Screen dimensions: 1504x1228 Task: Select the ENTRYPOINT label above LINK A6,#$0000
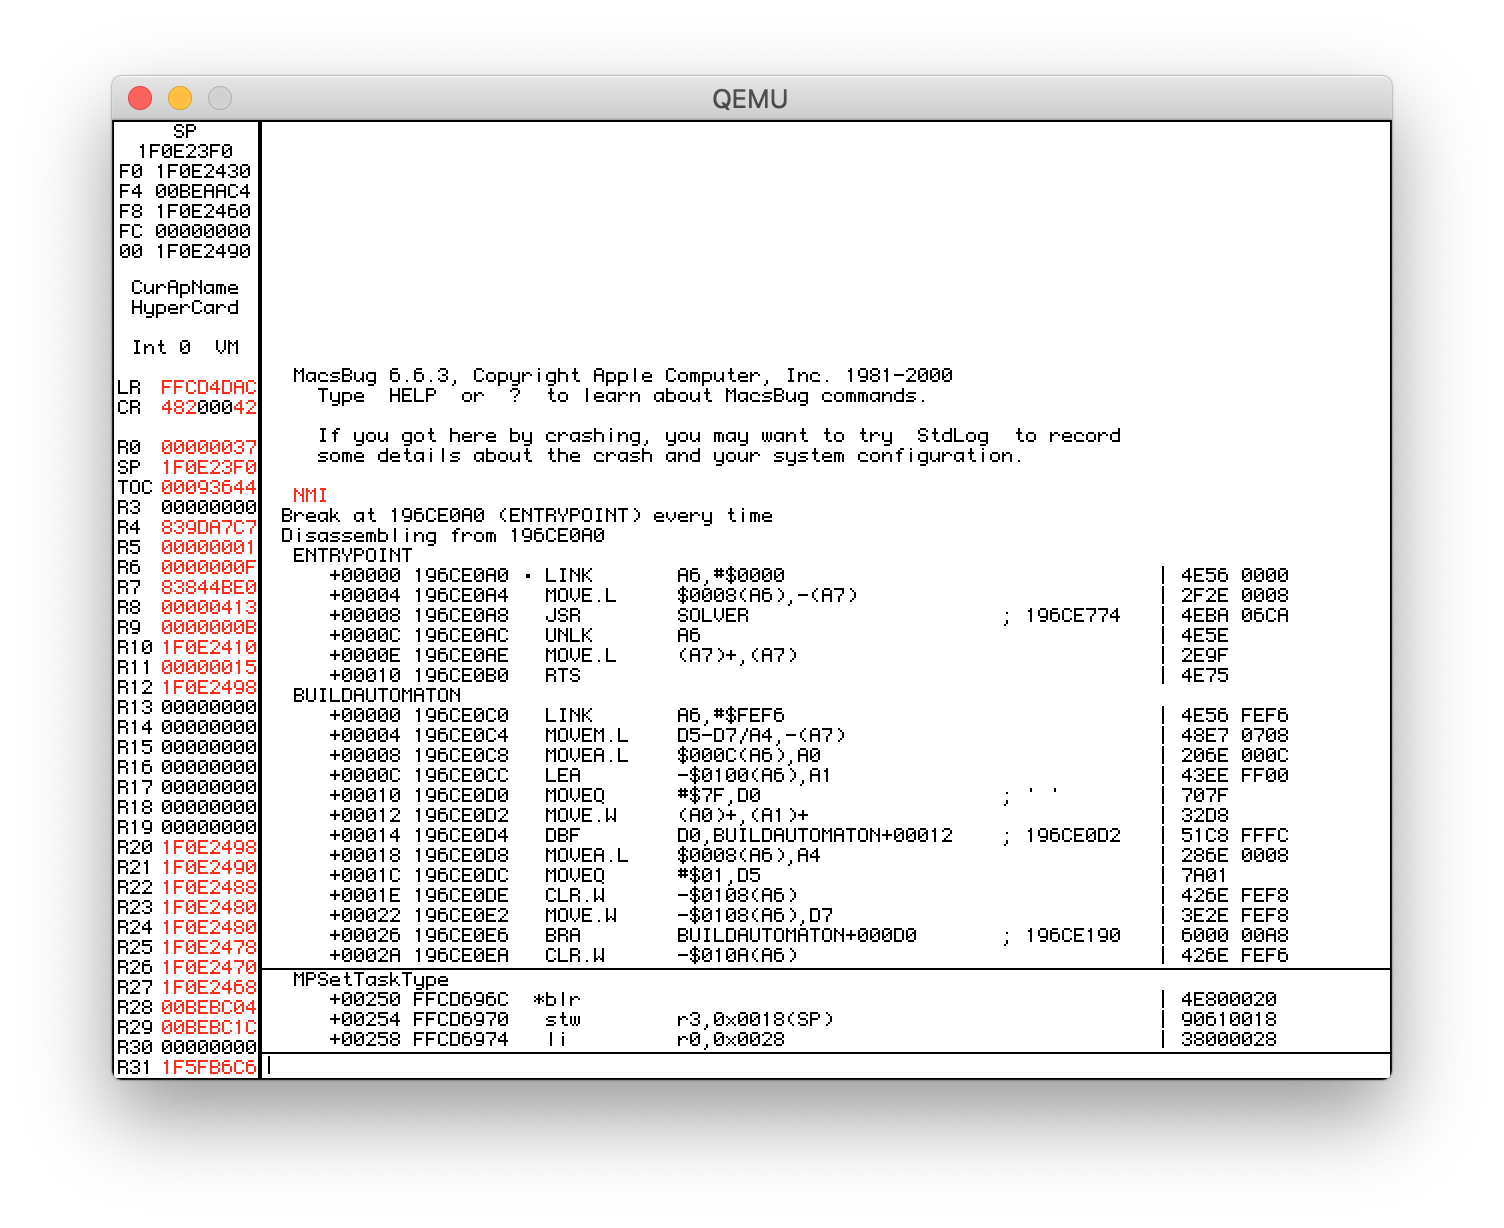click(352, 555)
